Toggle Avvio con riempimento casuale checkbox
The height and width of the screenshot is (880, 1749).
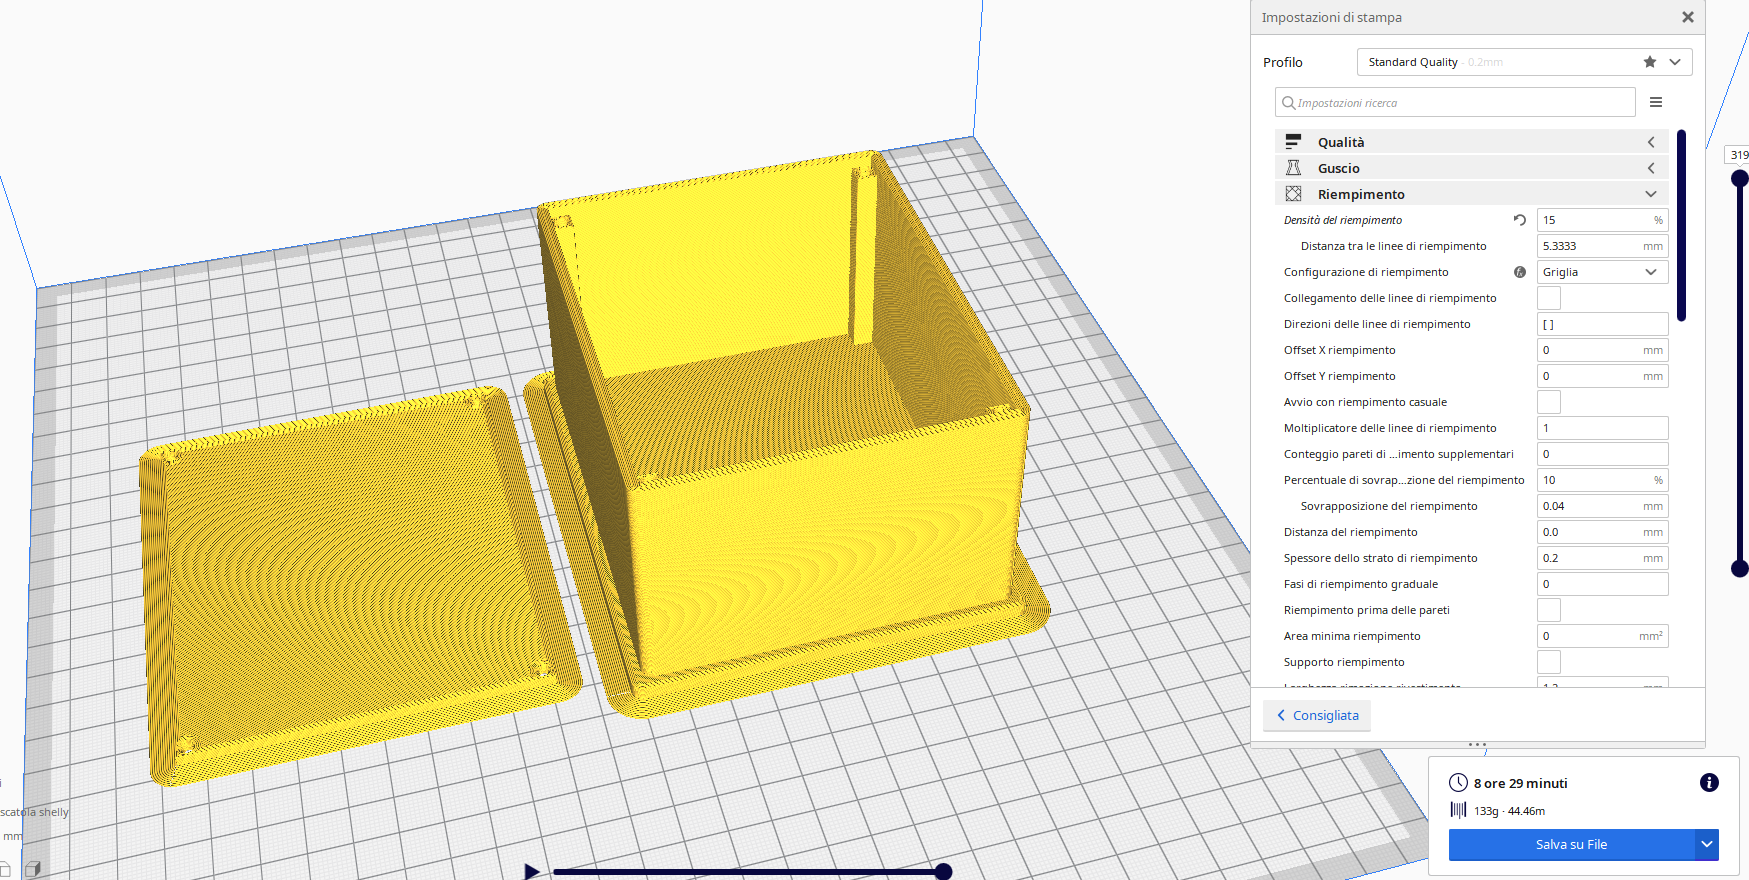[1548, 402]
